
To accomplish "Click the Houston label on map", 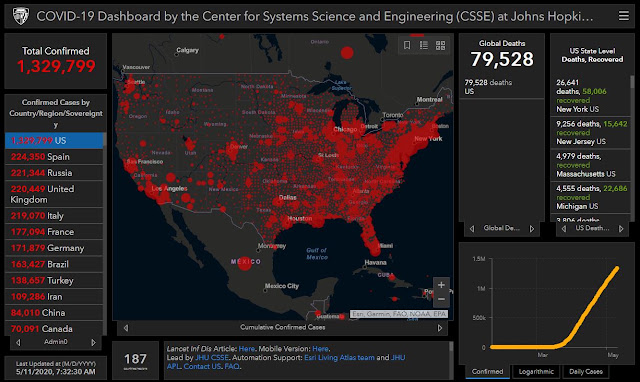I will (x=300, y=218).
